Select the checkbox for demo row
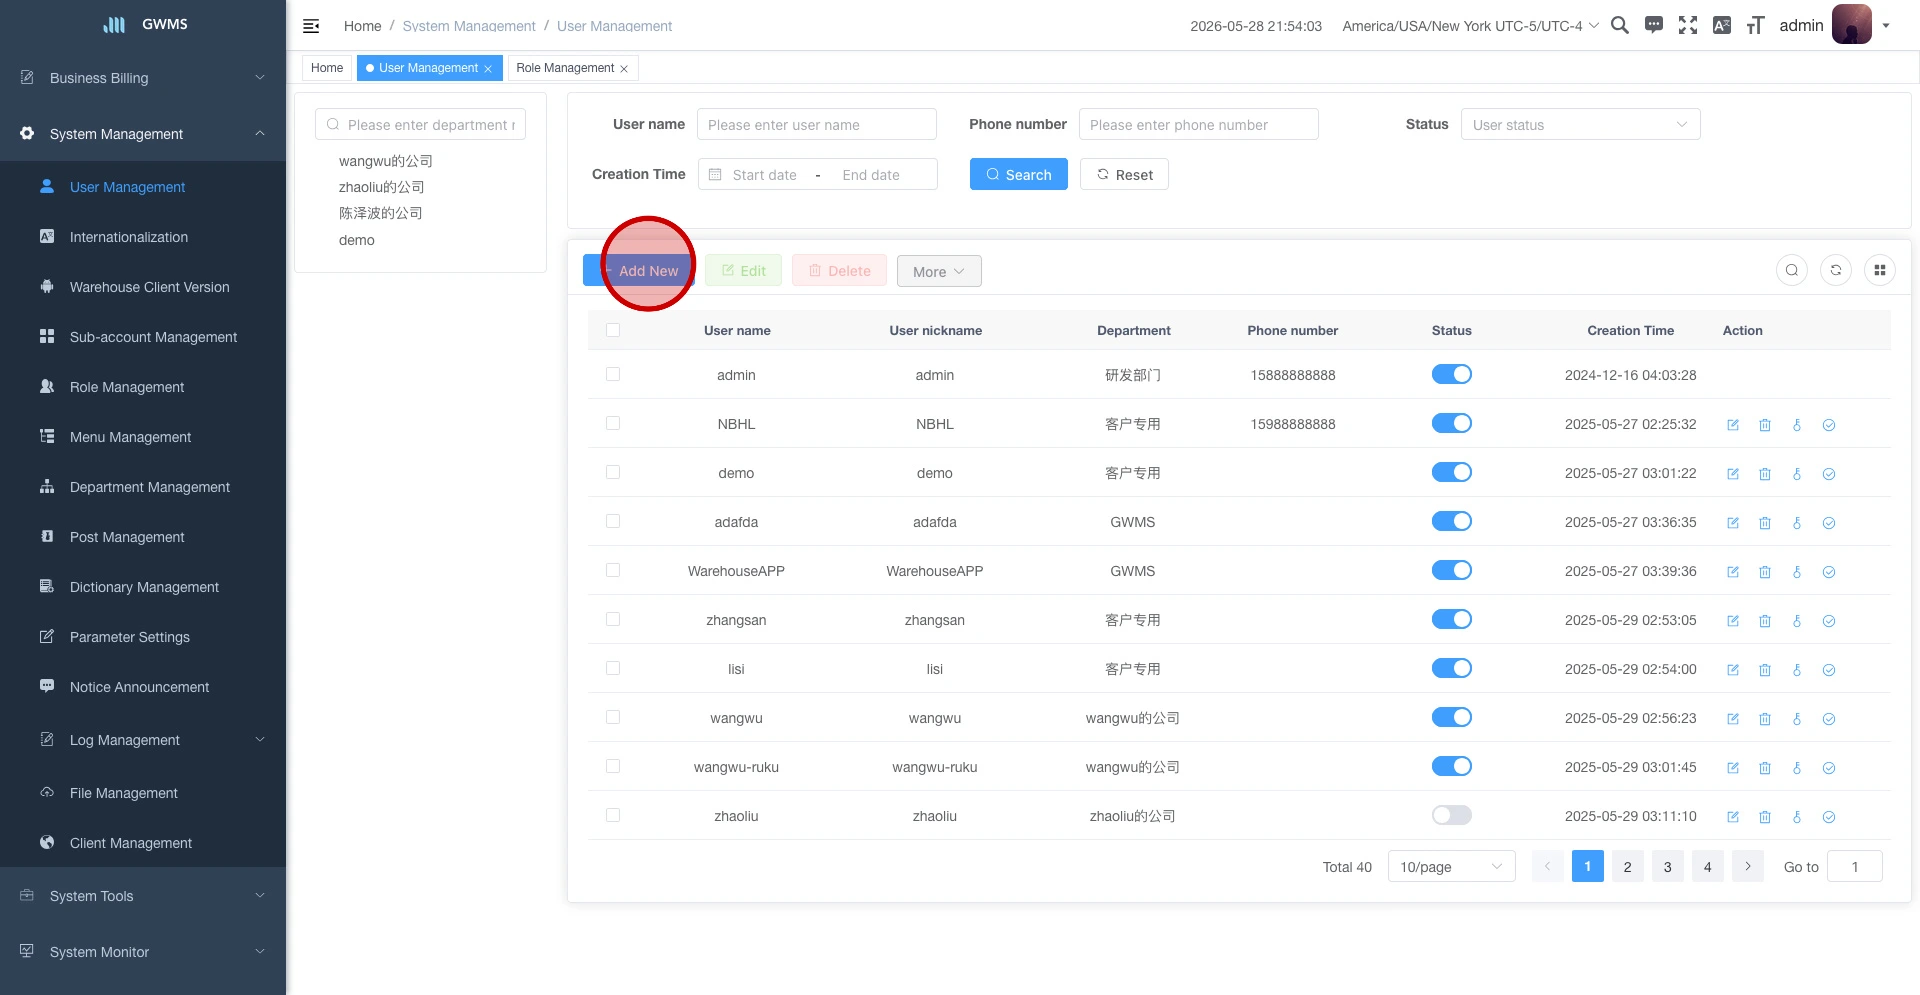 click(613, 472)
